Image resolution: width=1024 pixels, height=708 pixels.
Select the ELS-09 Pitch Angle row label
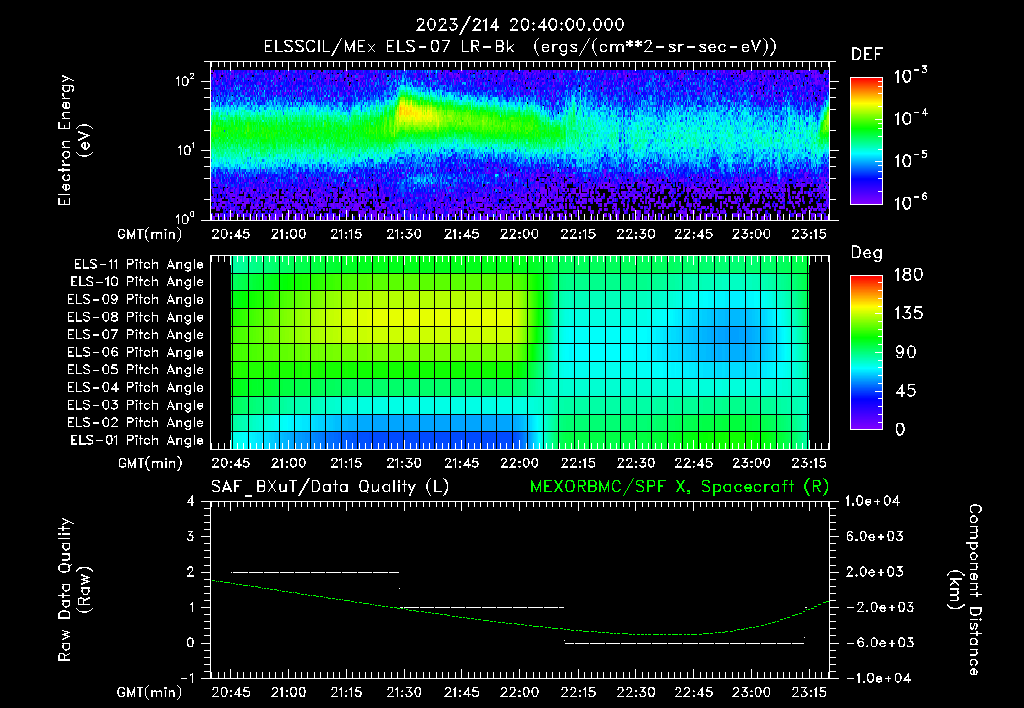click(x=136, y=300)
